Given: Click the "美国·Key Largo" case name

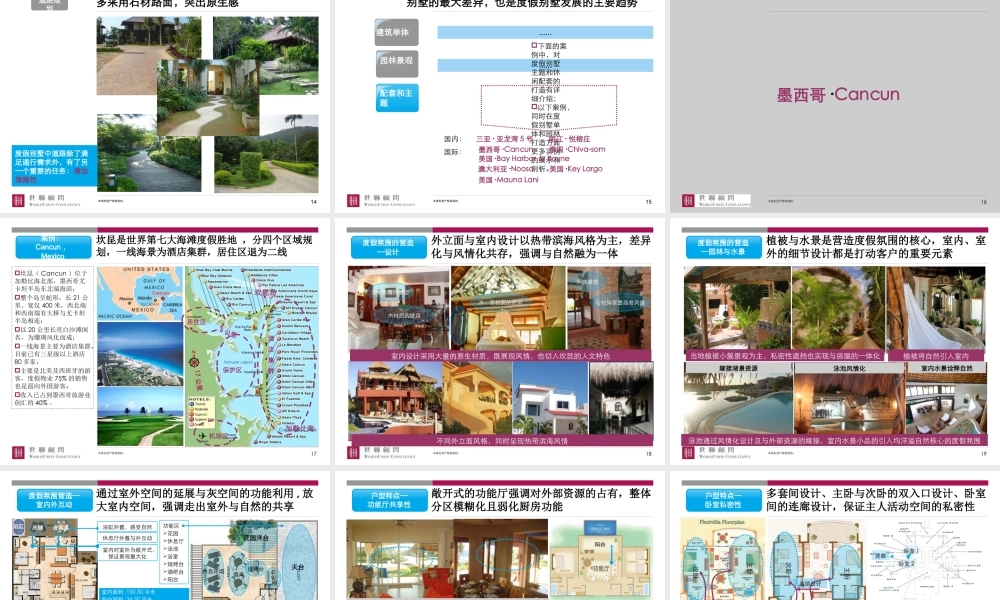Looking at the screenshot, I should click(x=575, y=169).
